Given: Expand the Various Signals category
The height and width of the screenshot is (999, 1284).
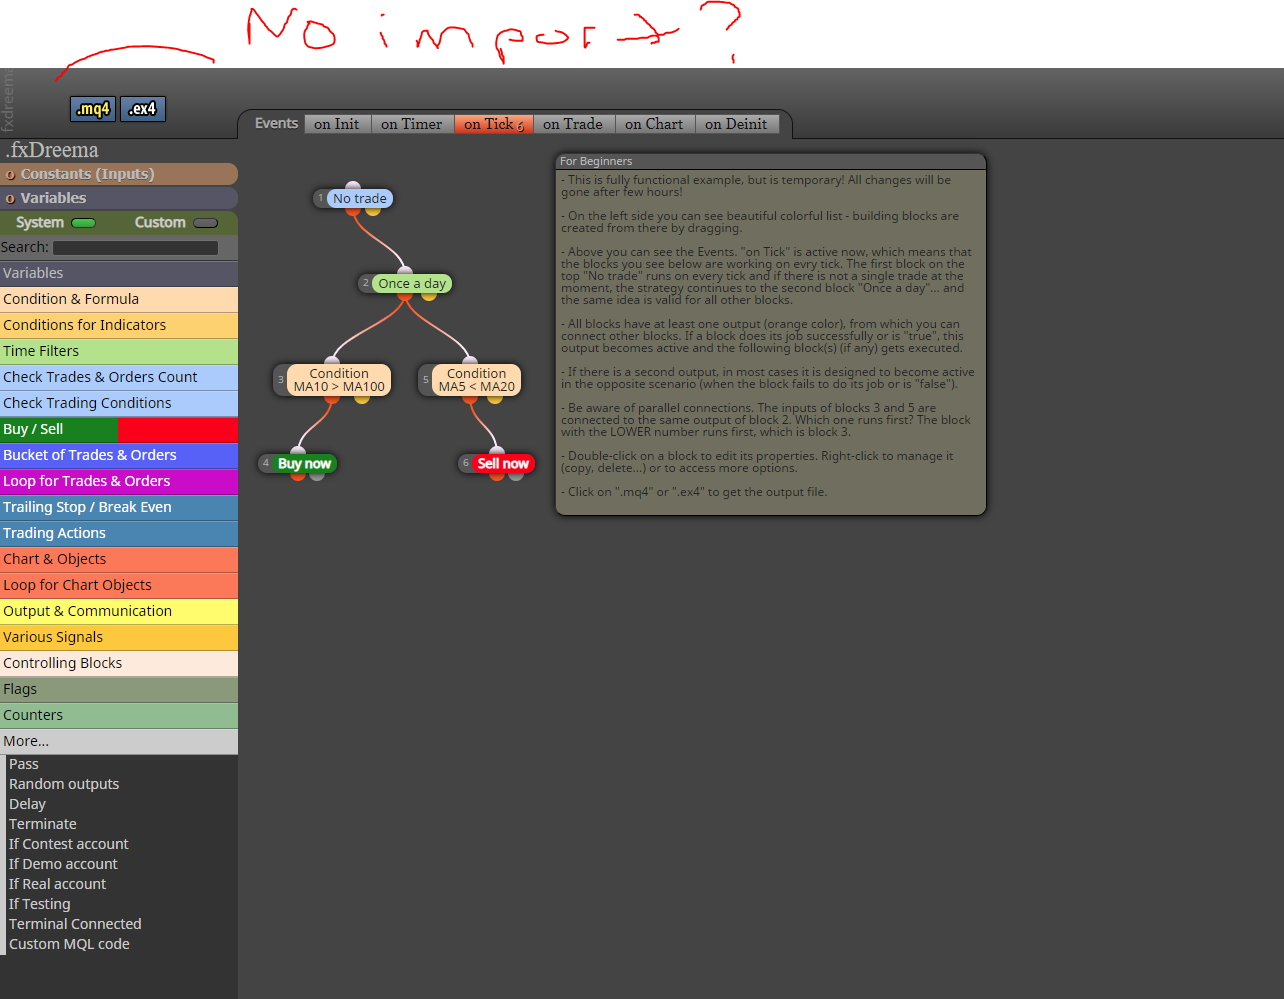Looking at the screenshot, I should pyautogui.click(x=119, y=637).
